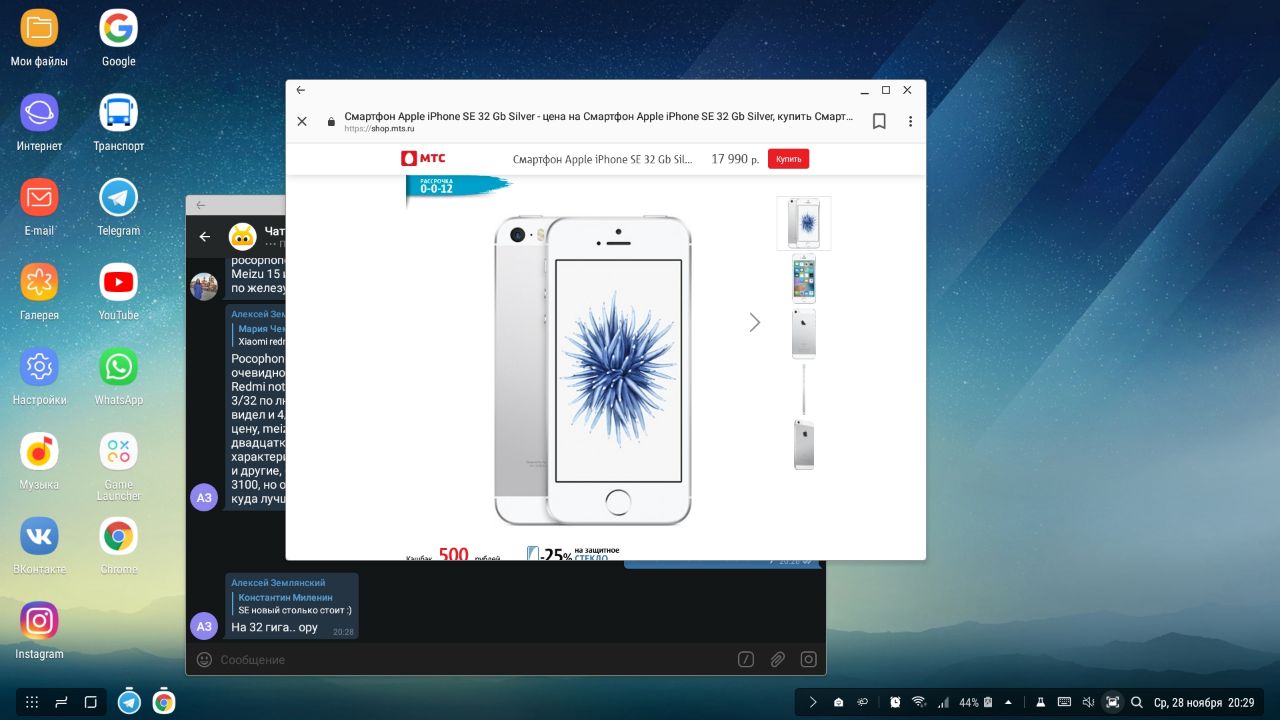Image resolution: width=1280 pixels, height=720 pixels.
Task: Select the side-view iPhone thumbnail
Action: [x=804, y=389]
